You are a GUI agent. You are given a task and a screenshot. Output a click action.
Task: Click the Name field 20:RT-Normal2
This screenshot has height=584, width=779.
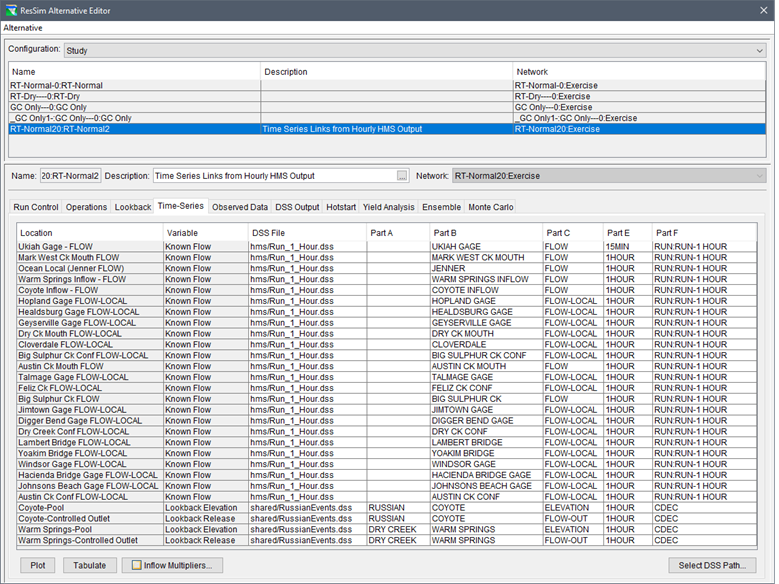(70, 176)
